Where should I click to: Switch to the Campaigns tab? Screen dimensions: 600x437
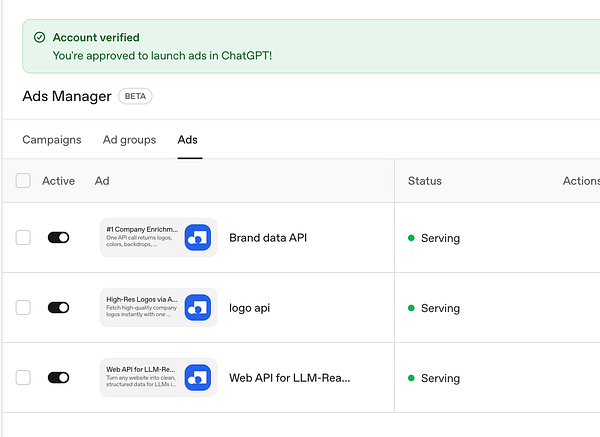click(x=52, y=140)
